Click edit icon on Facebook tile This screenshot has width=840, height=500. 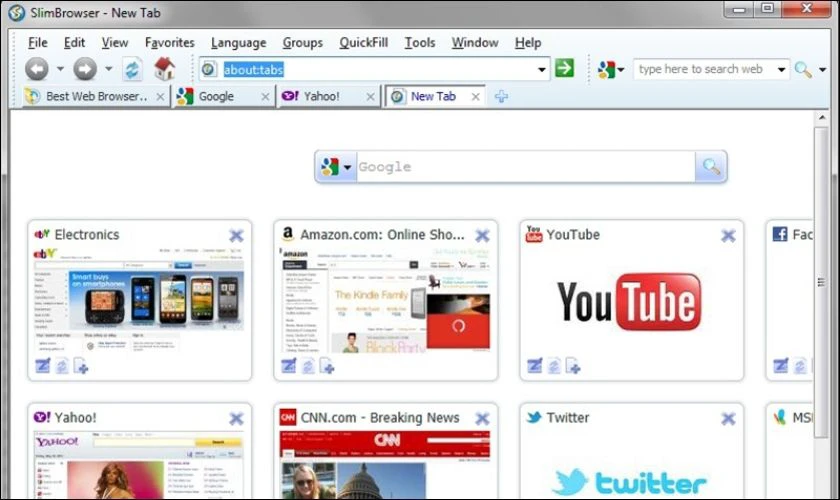click(781, 366)
